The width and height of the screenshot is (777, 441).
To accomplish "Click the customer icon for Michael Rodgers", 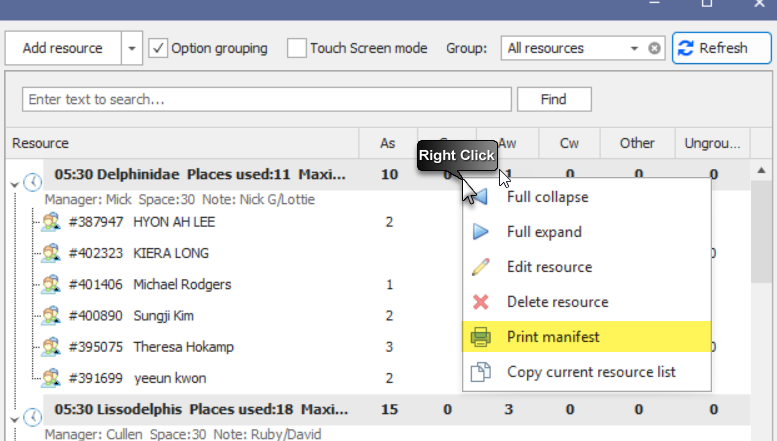I will 51,284.
